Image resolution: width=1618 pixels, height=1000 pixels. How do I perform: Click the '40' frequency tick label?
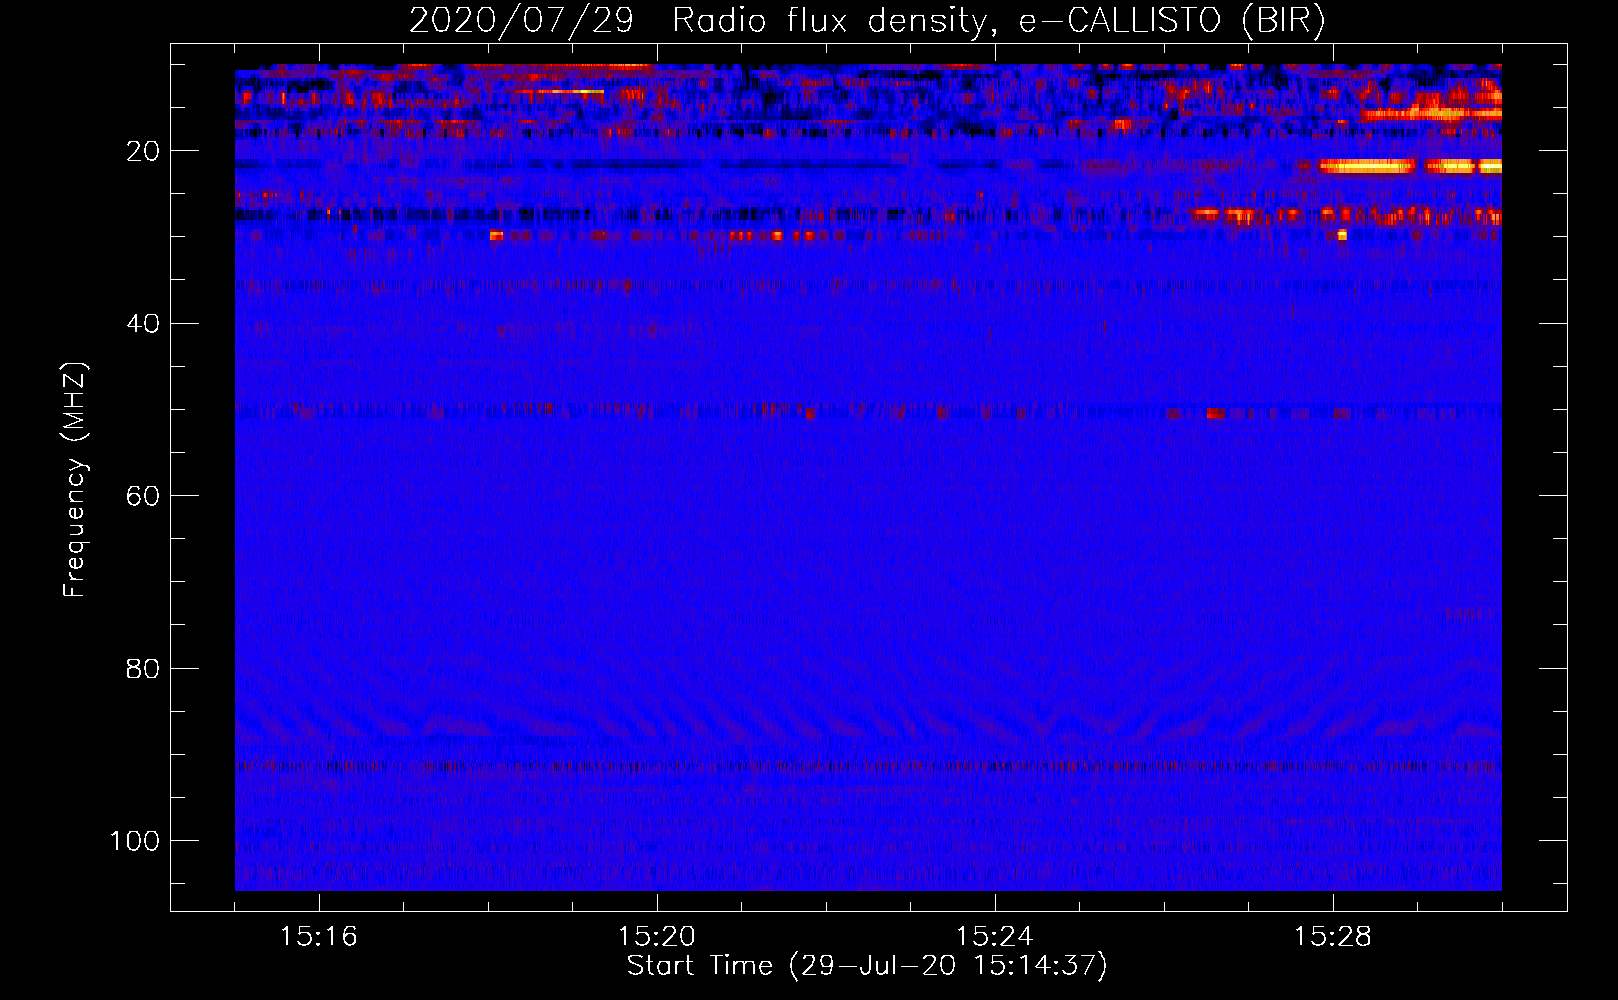pos(143,324)
